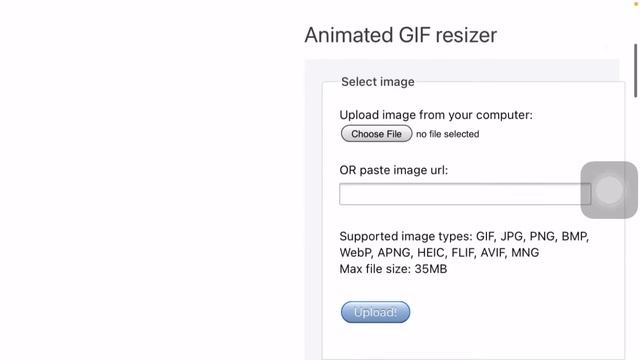Click the blue Upload! button
The image size is (640, 360).
[x=376, y=312]
